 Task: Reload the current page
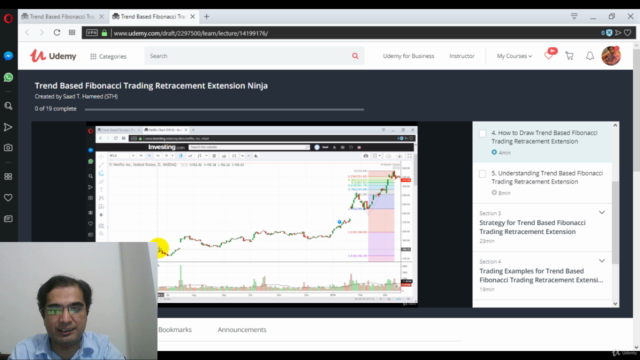coord(57,33)
